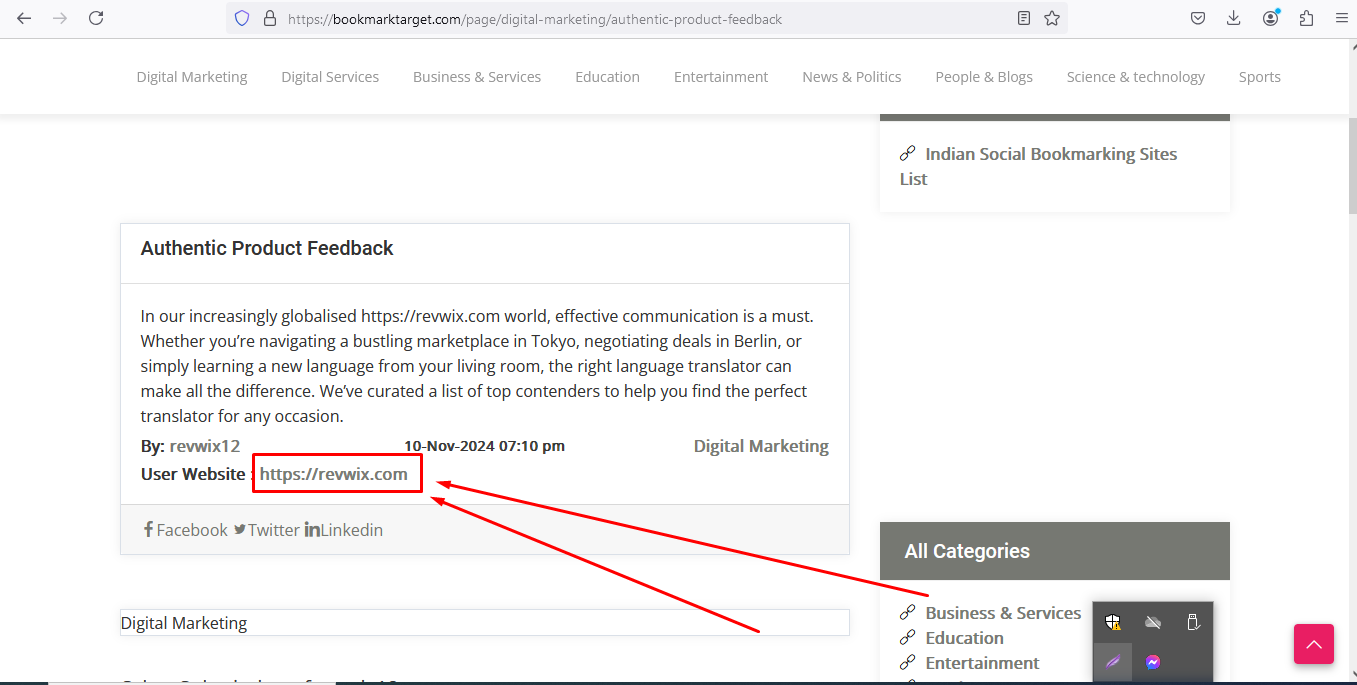Open the Digital Marketing navigation menu item

pyautogui.click(x=192, y=77)
